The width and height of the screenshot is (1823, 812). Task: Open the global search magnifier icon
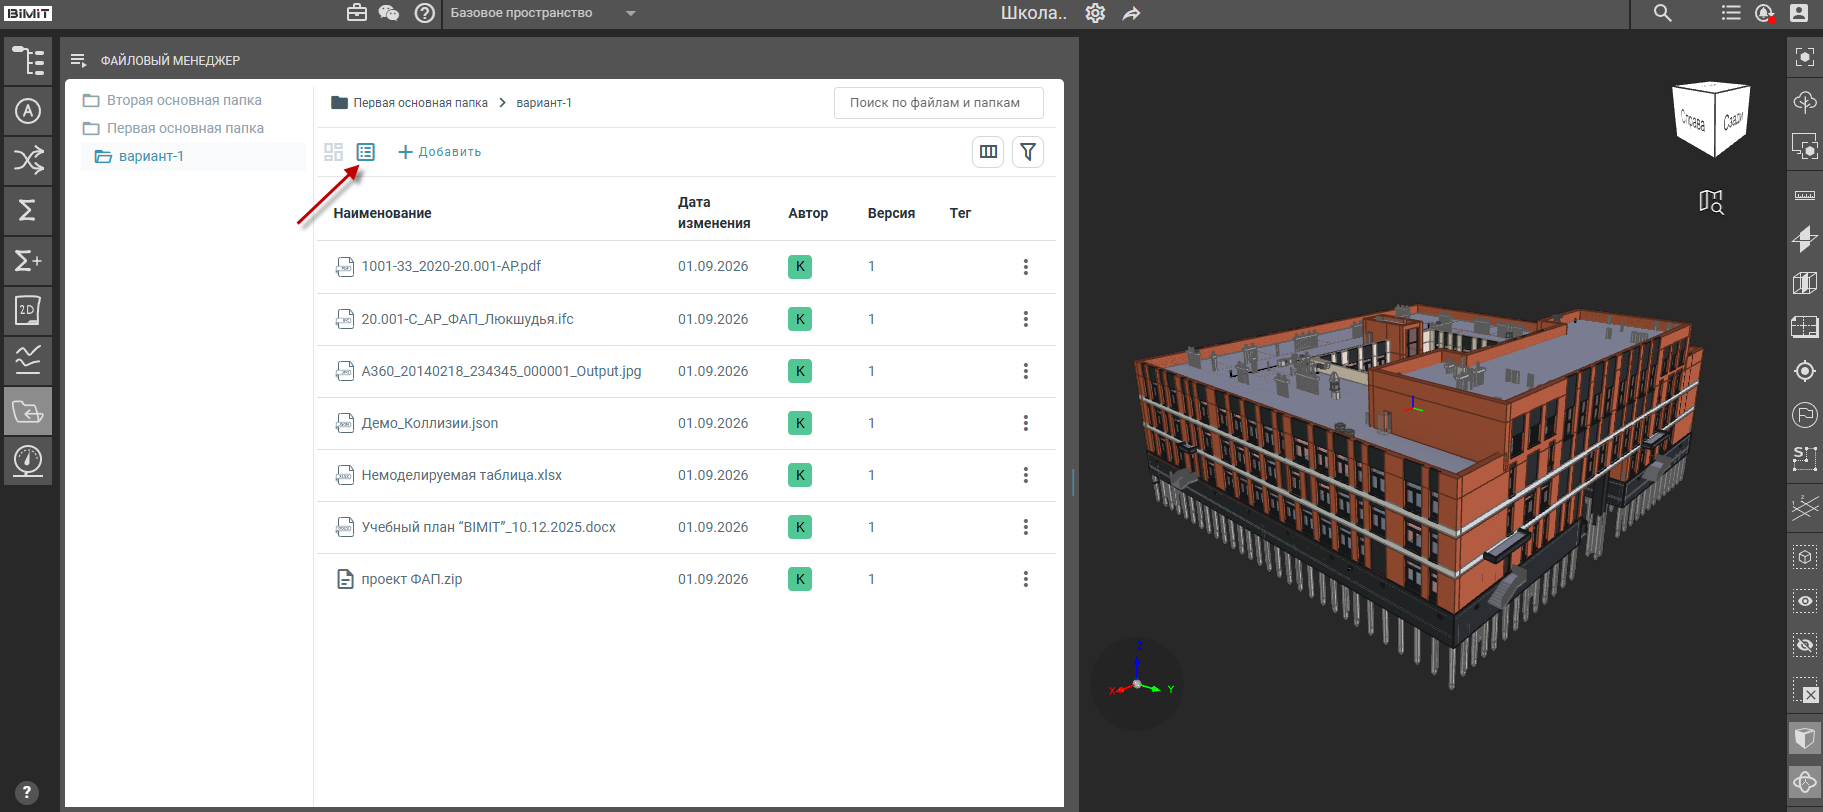tap(1663, 13)
